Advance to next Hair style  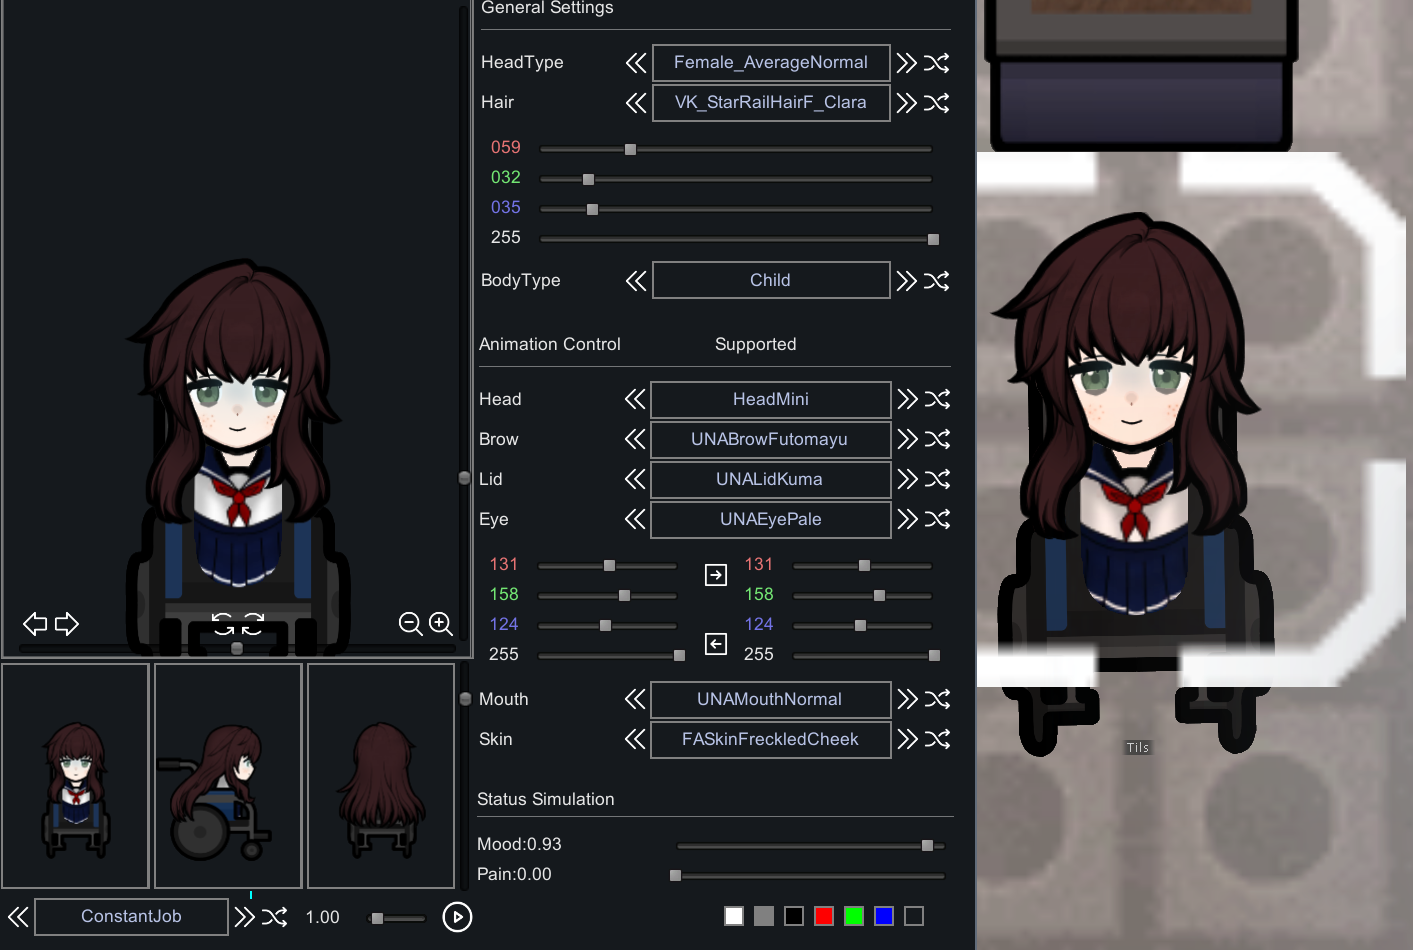tap(907, 103)
